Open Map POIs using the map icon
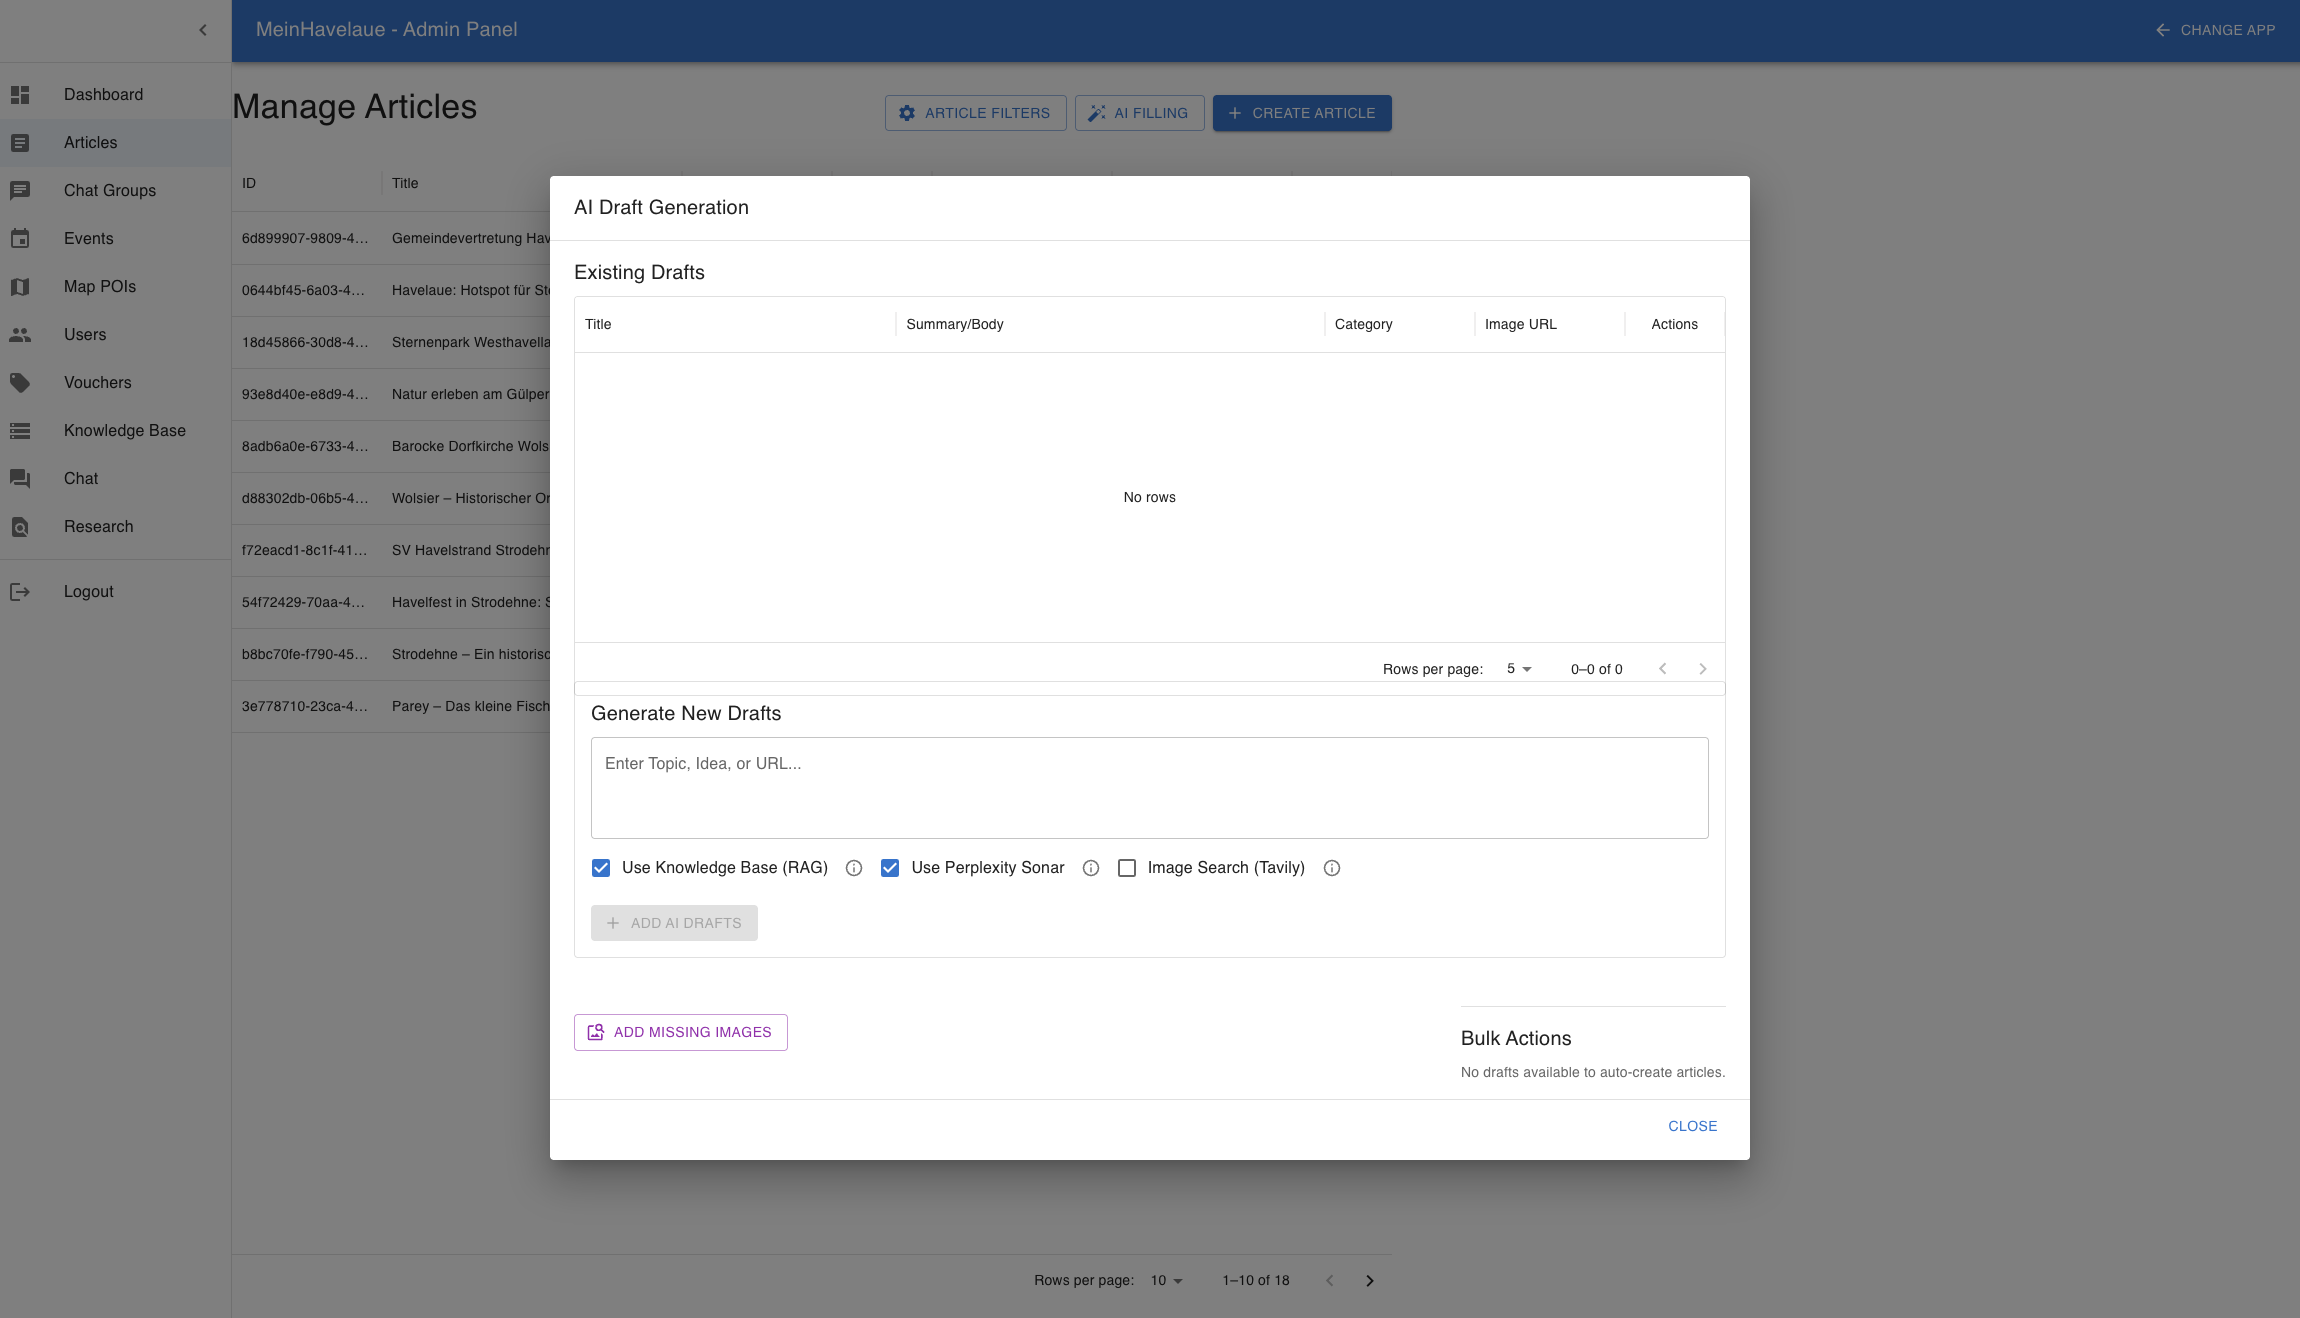 point(21,286)
